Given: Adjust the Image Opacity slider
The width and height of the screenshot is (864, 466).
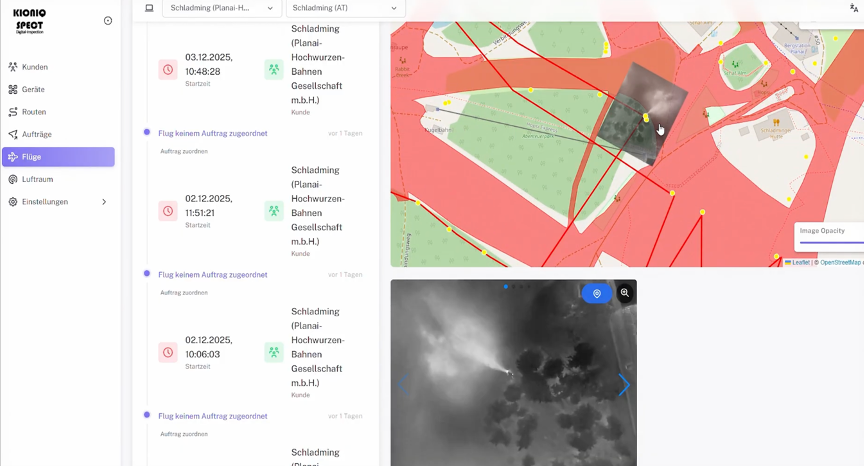Looking at the screenshot, I should point(830,242).
